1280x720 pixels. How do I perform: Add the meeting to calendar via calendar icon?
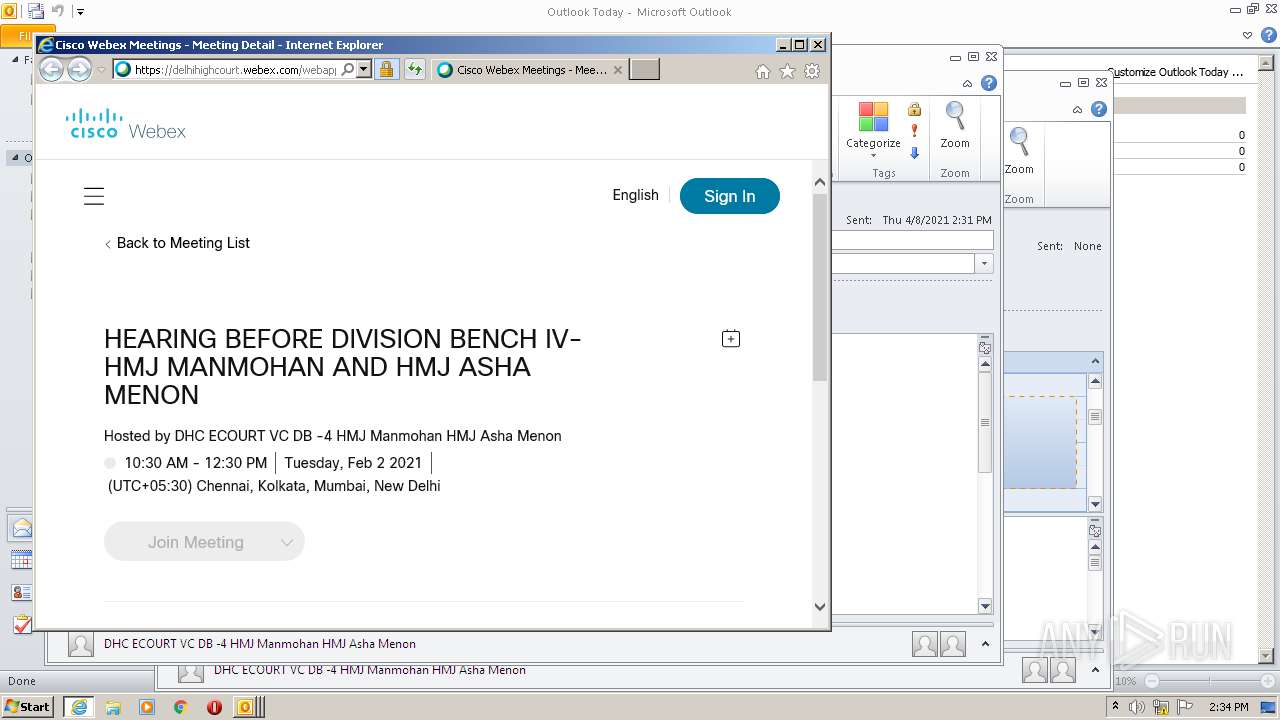(x=731, y=339)
